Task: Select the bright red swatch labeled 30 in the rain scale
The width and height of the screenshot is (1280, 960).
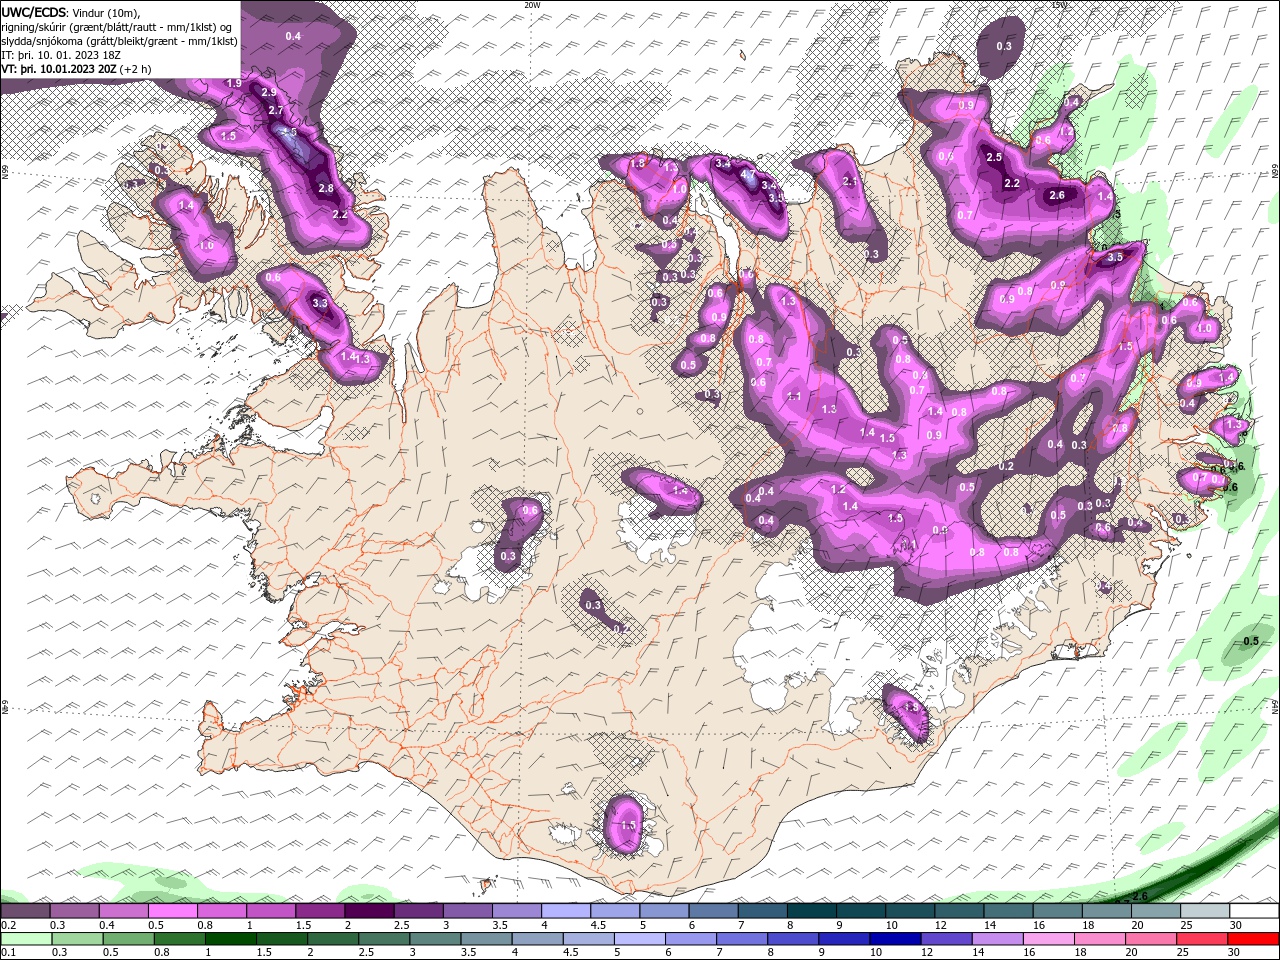Action: [1253, 939]
